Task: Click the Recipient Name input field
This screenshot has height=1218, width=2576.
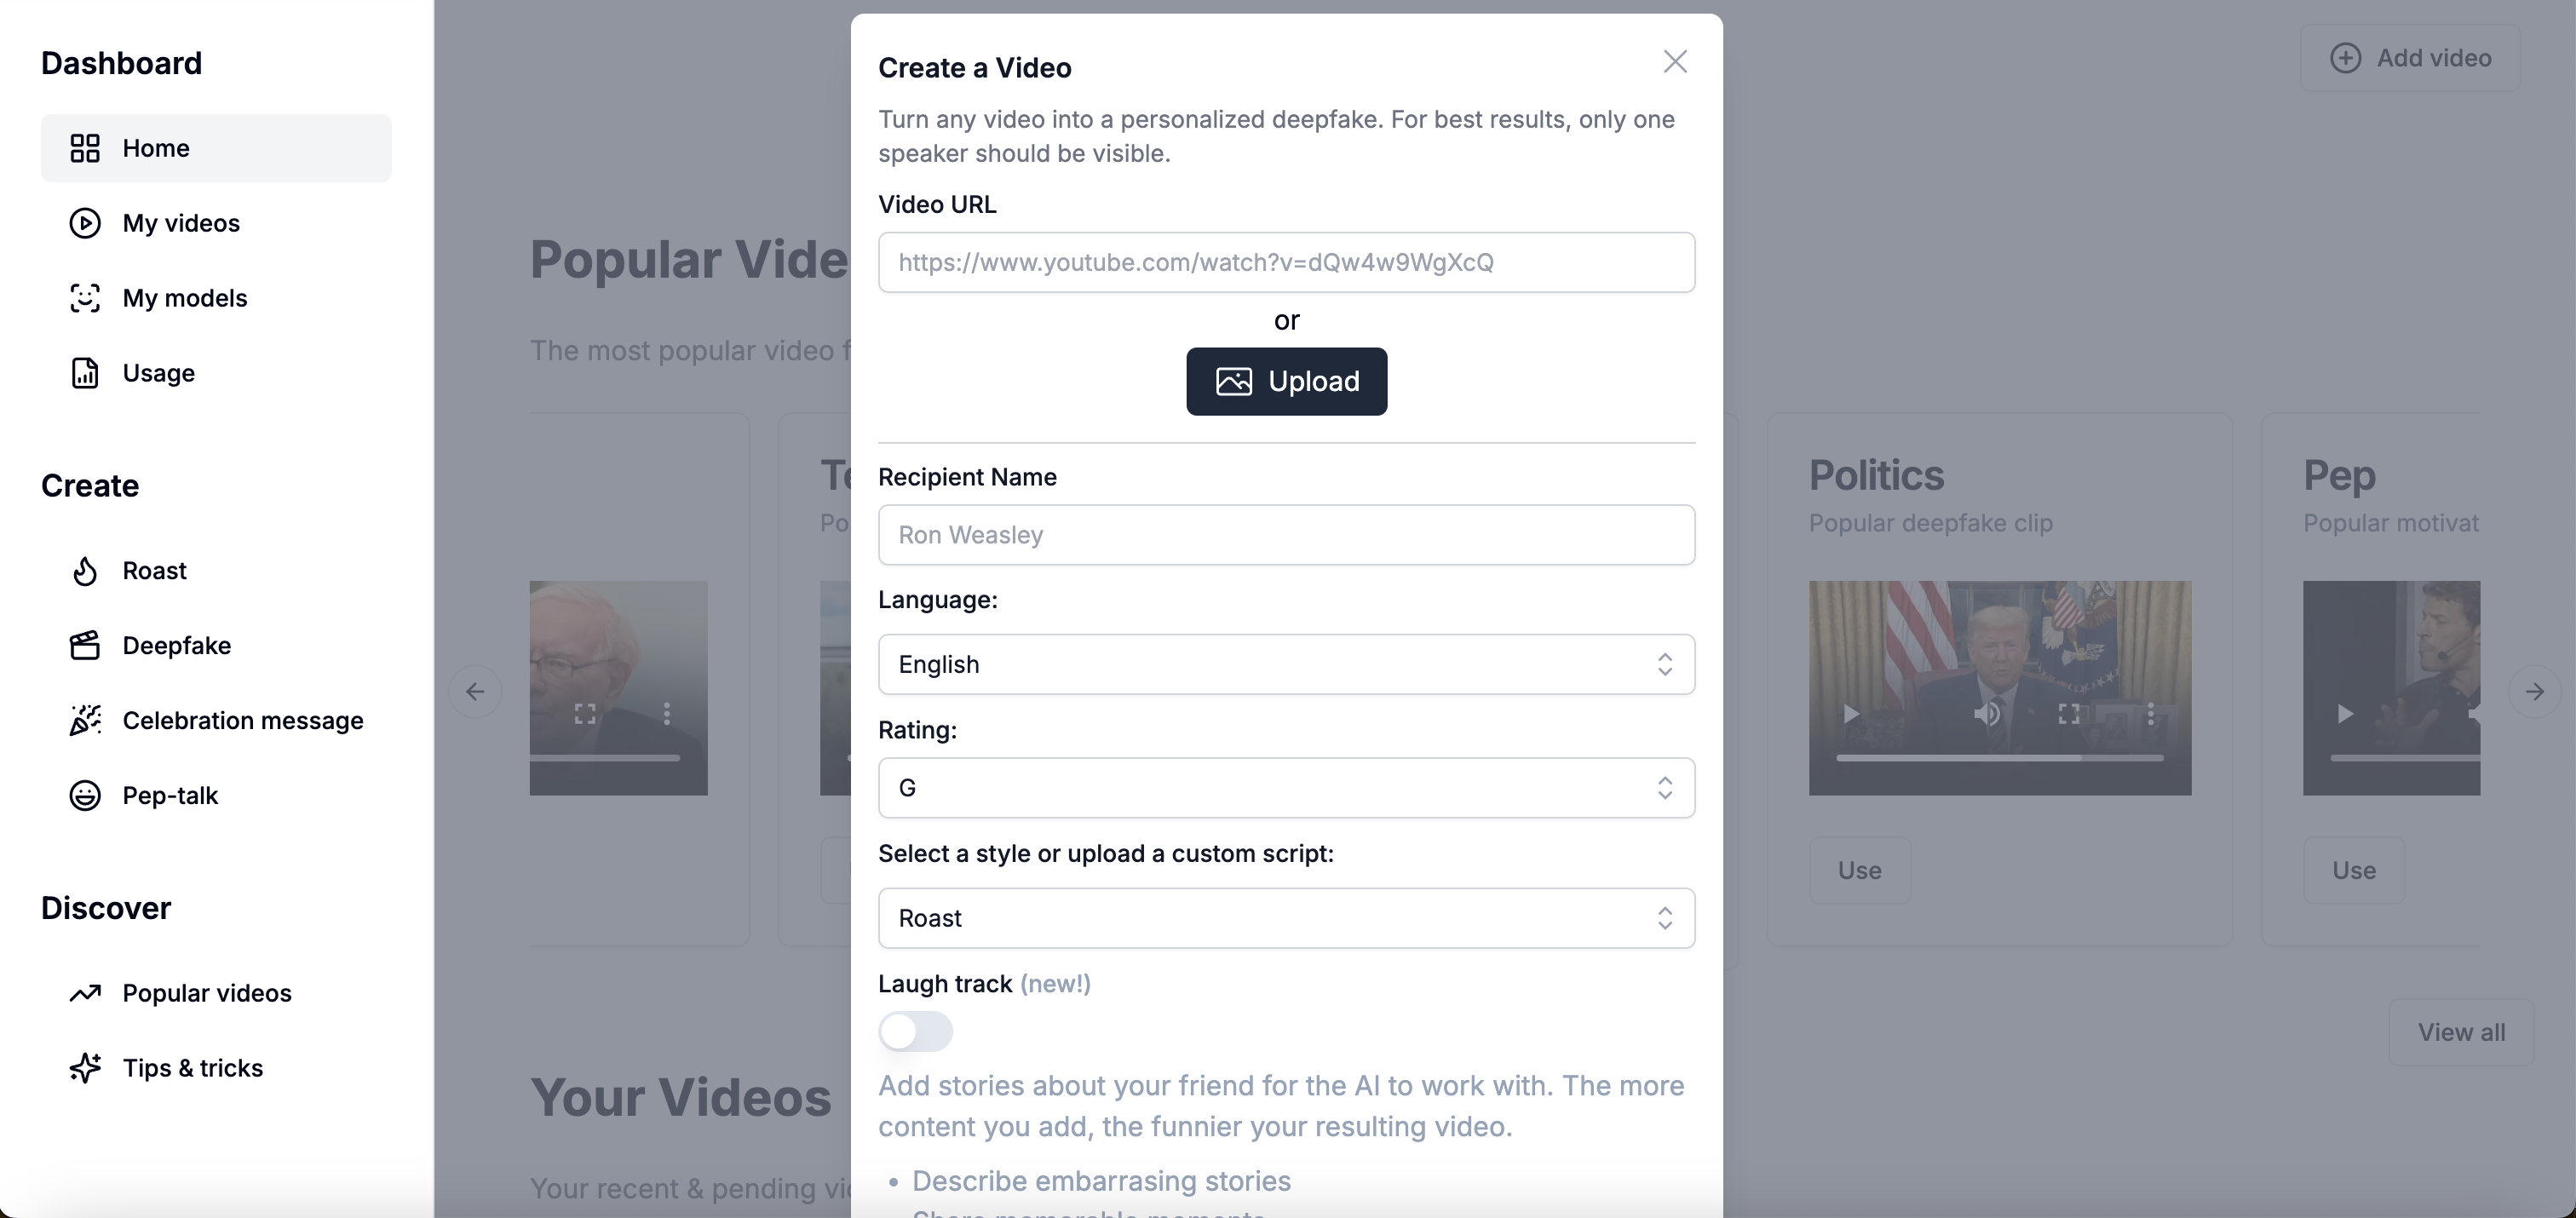Action: 1286,534
